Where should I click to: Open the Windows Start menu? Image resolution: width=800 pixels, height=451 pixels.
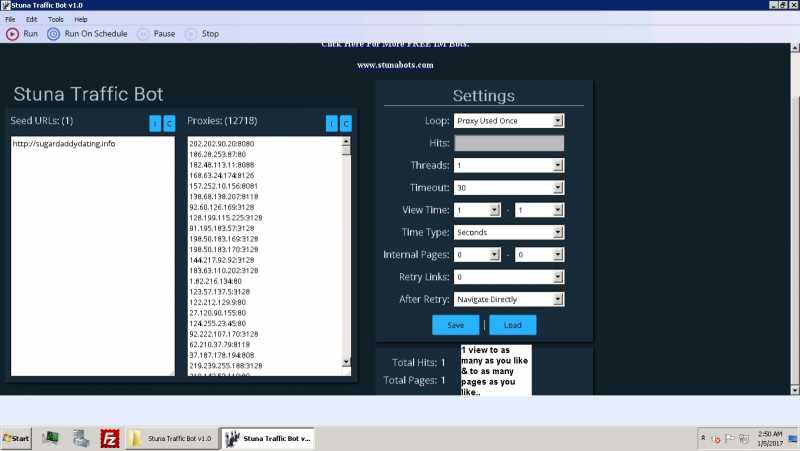16,438
